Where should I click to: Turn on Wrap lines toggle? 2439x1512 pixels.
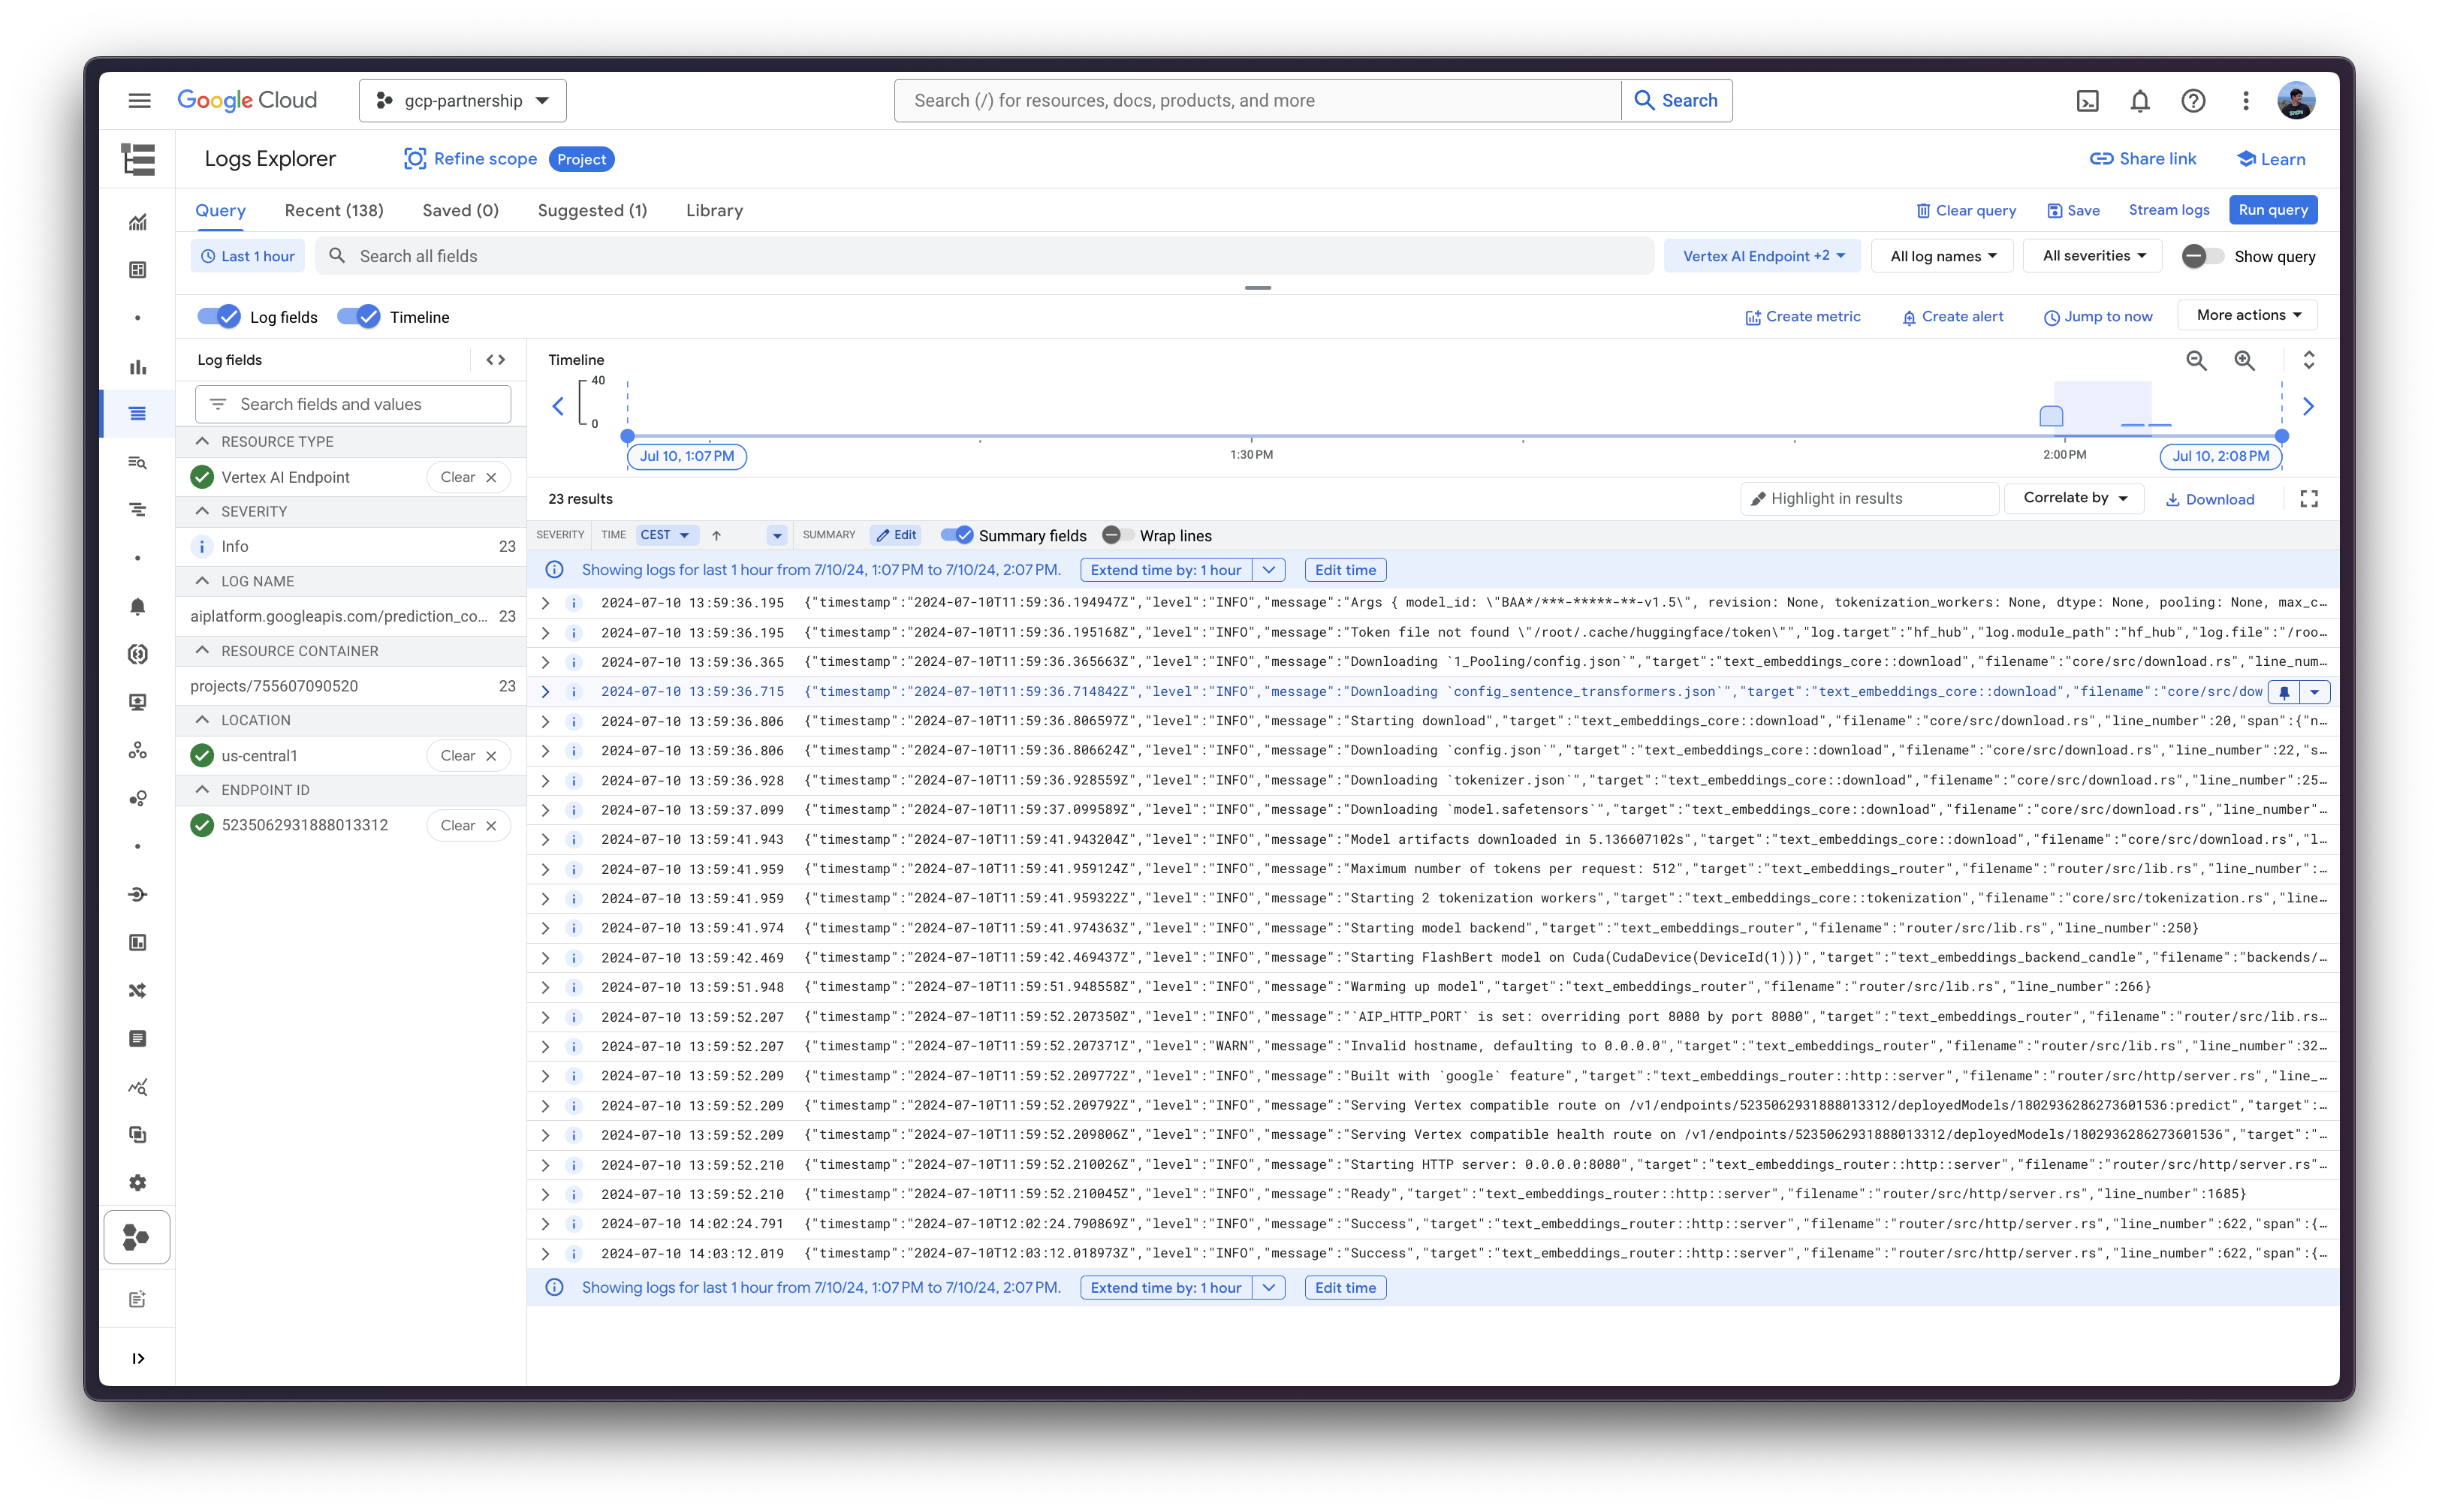pos(1118,535)
